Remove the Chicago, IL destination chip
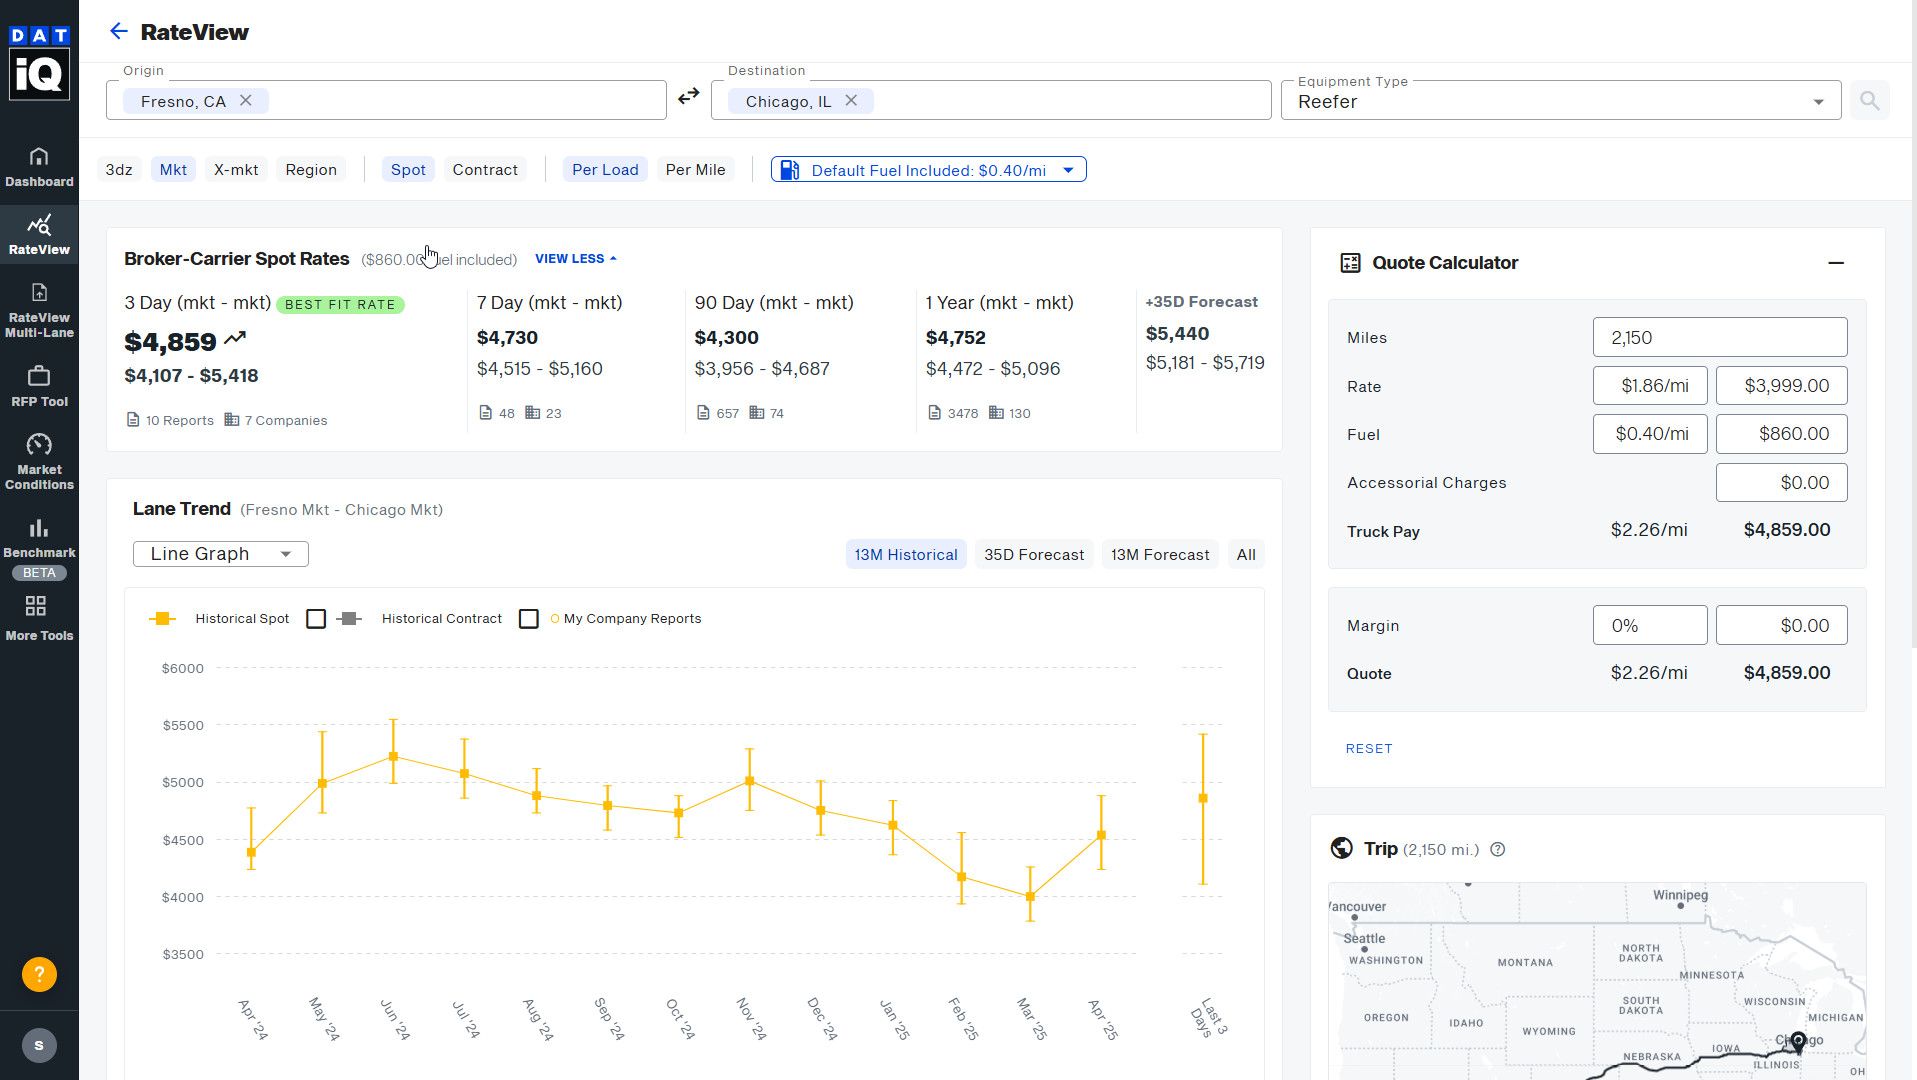Screen dimensions: 1917x1080 (x=851, y=101)
